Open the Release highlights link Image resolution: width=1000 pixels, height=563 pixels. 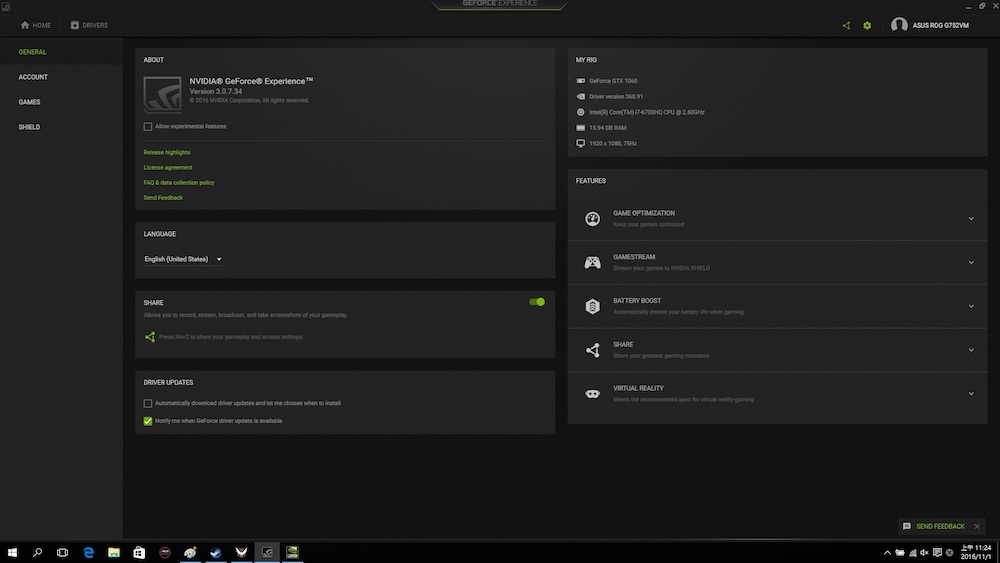(167, 152)
